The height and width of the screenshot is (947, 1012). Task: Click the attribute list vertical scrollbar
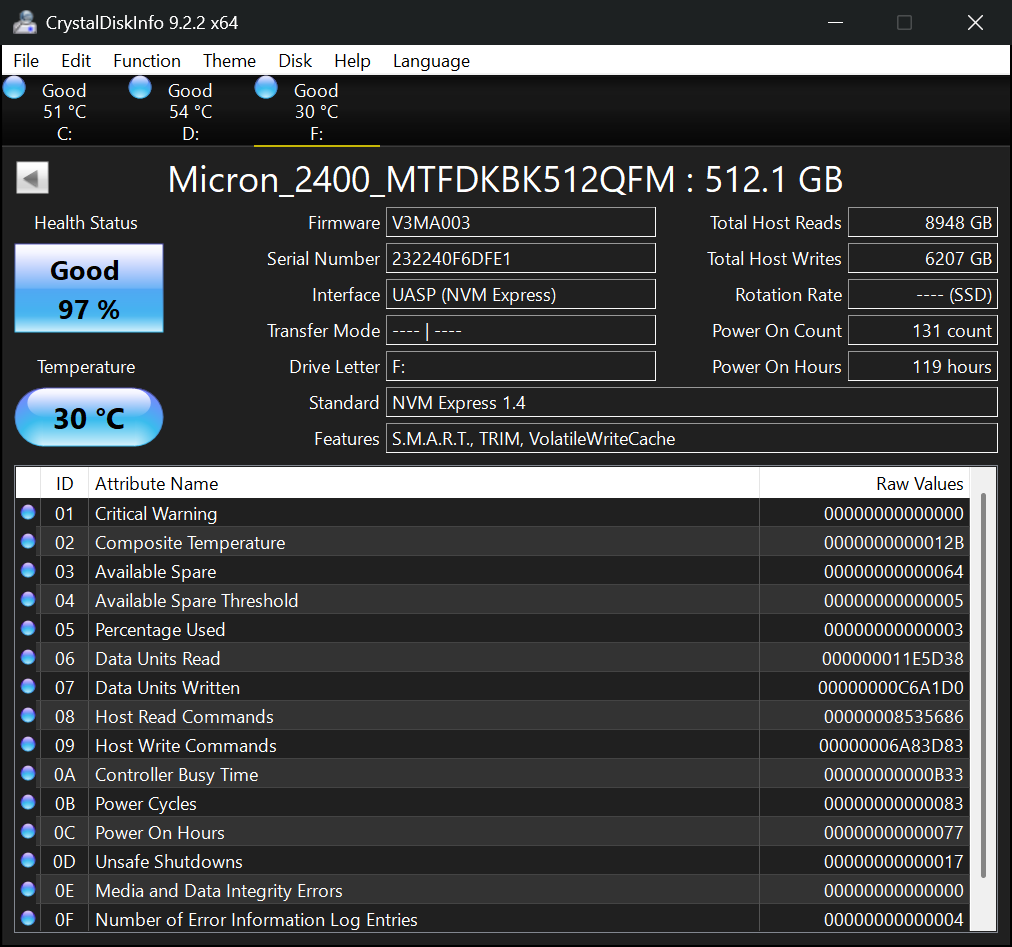[x=985, y=680]
